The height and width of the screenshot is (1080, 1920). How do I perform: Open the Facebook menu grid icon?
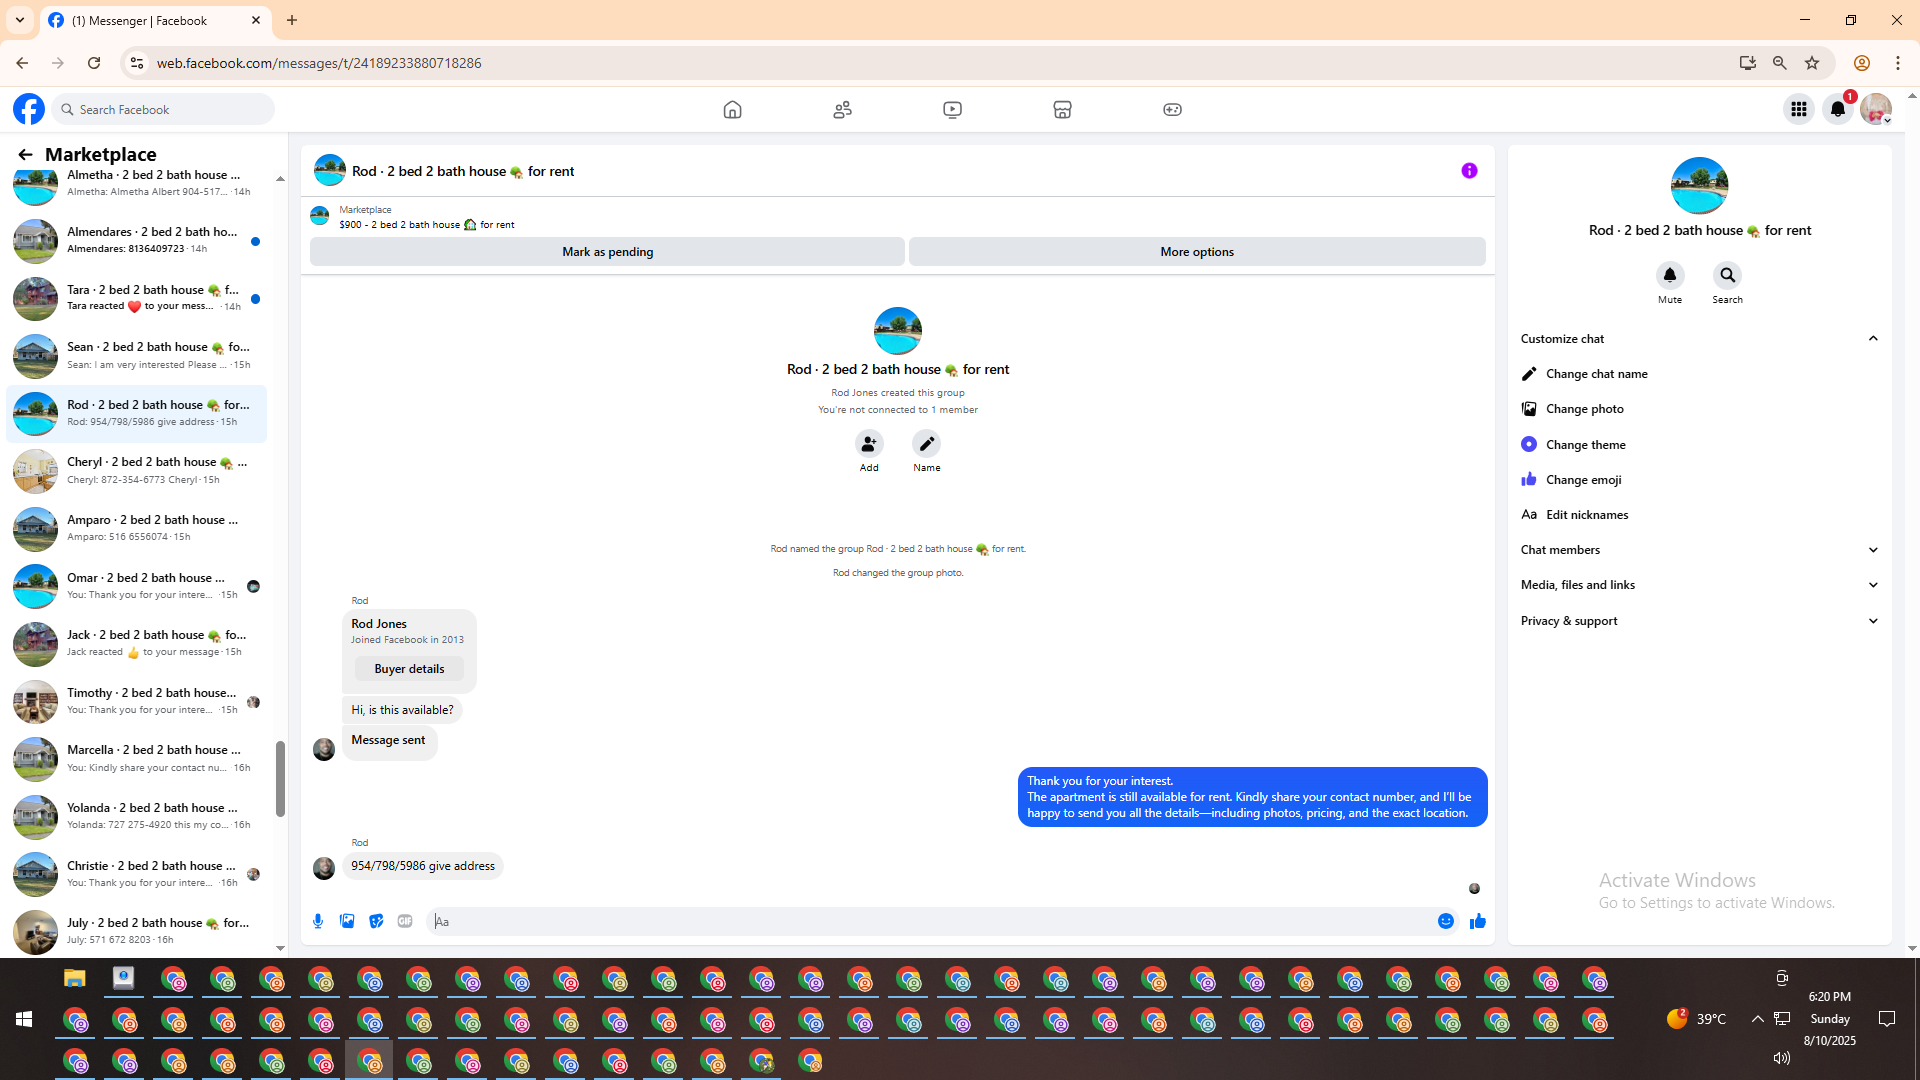click(x=1798, y=109)
